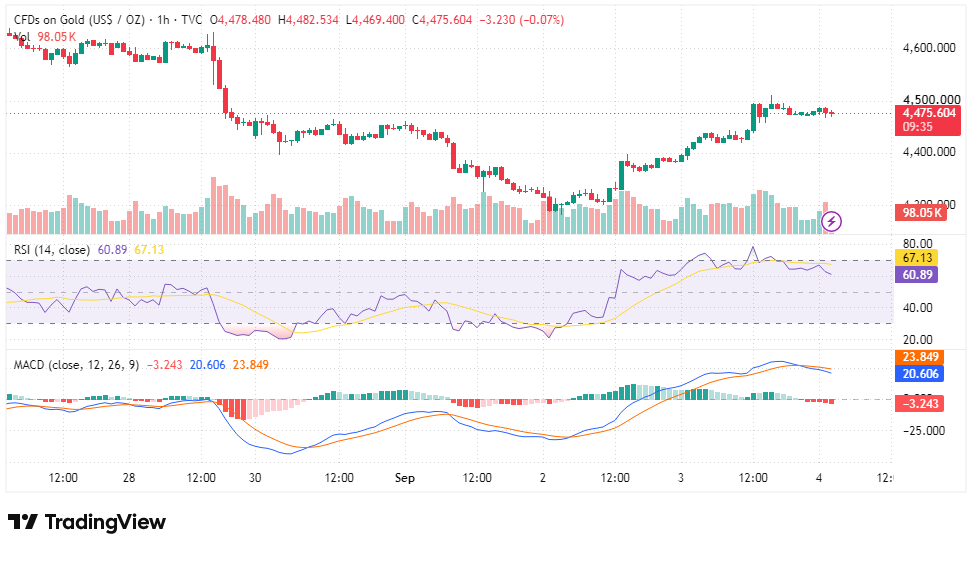Click the 1h timeframe label
Screen dimensions: 980x574
[x=163, y=20]
